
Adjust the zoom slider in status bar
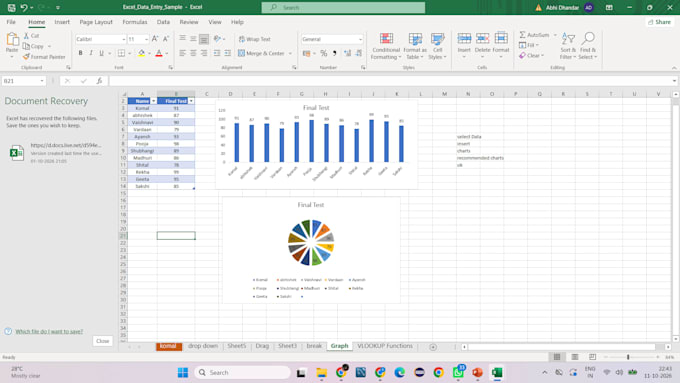(x=628, y=357)
